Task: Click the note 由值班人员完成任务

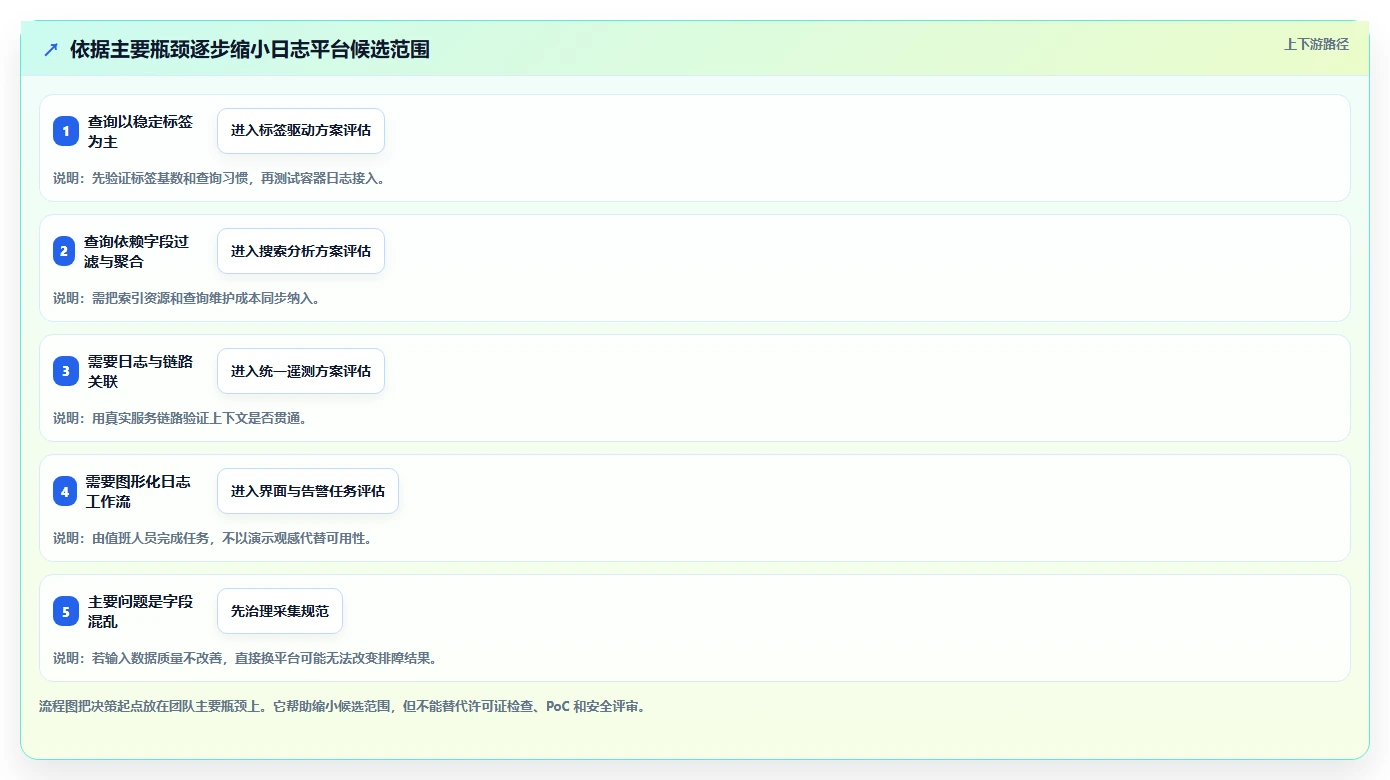Action: [151, 538]
